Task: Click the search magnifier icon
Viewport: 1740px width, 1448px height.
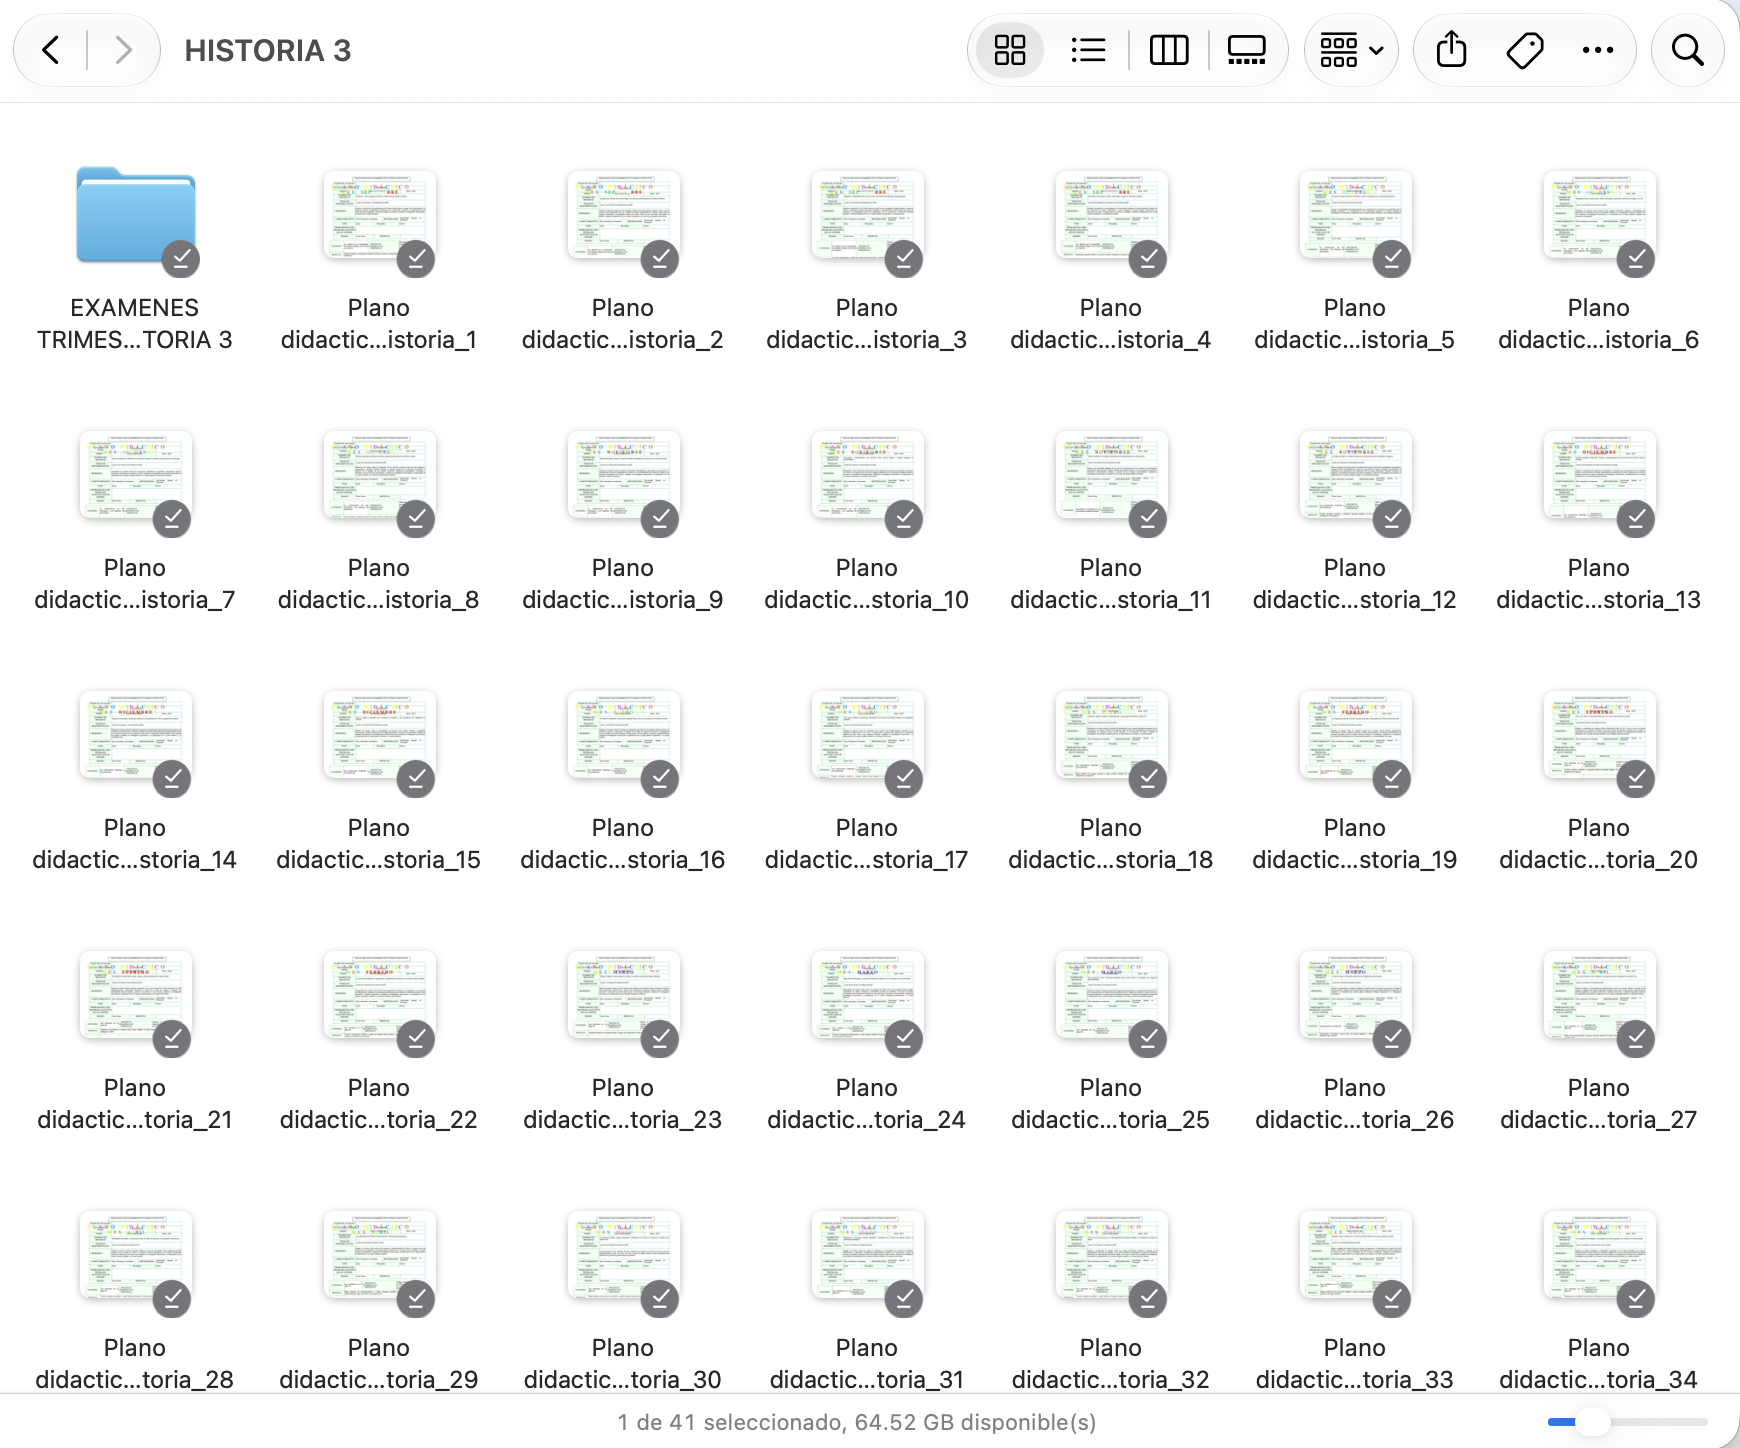Action: point(1688,50)
